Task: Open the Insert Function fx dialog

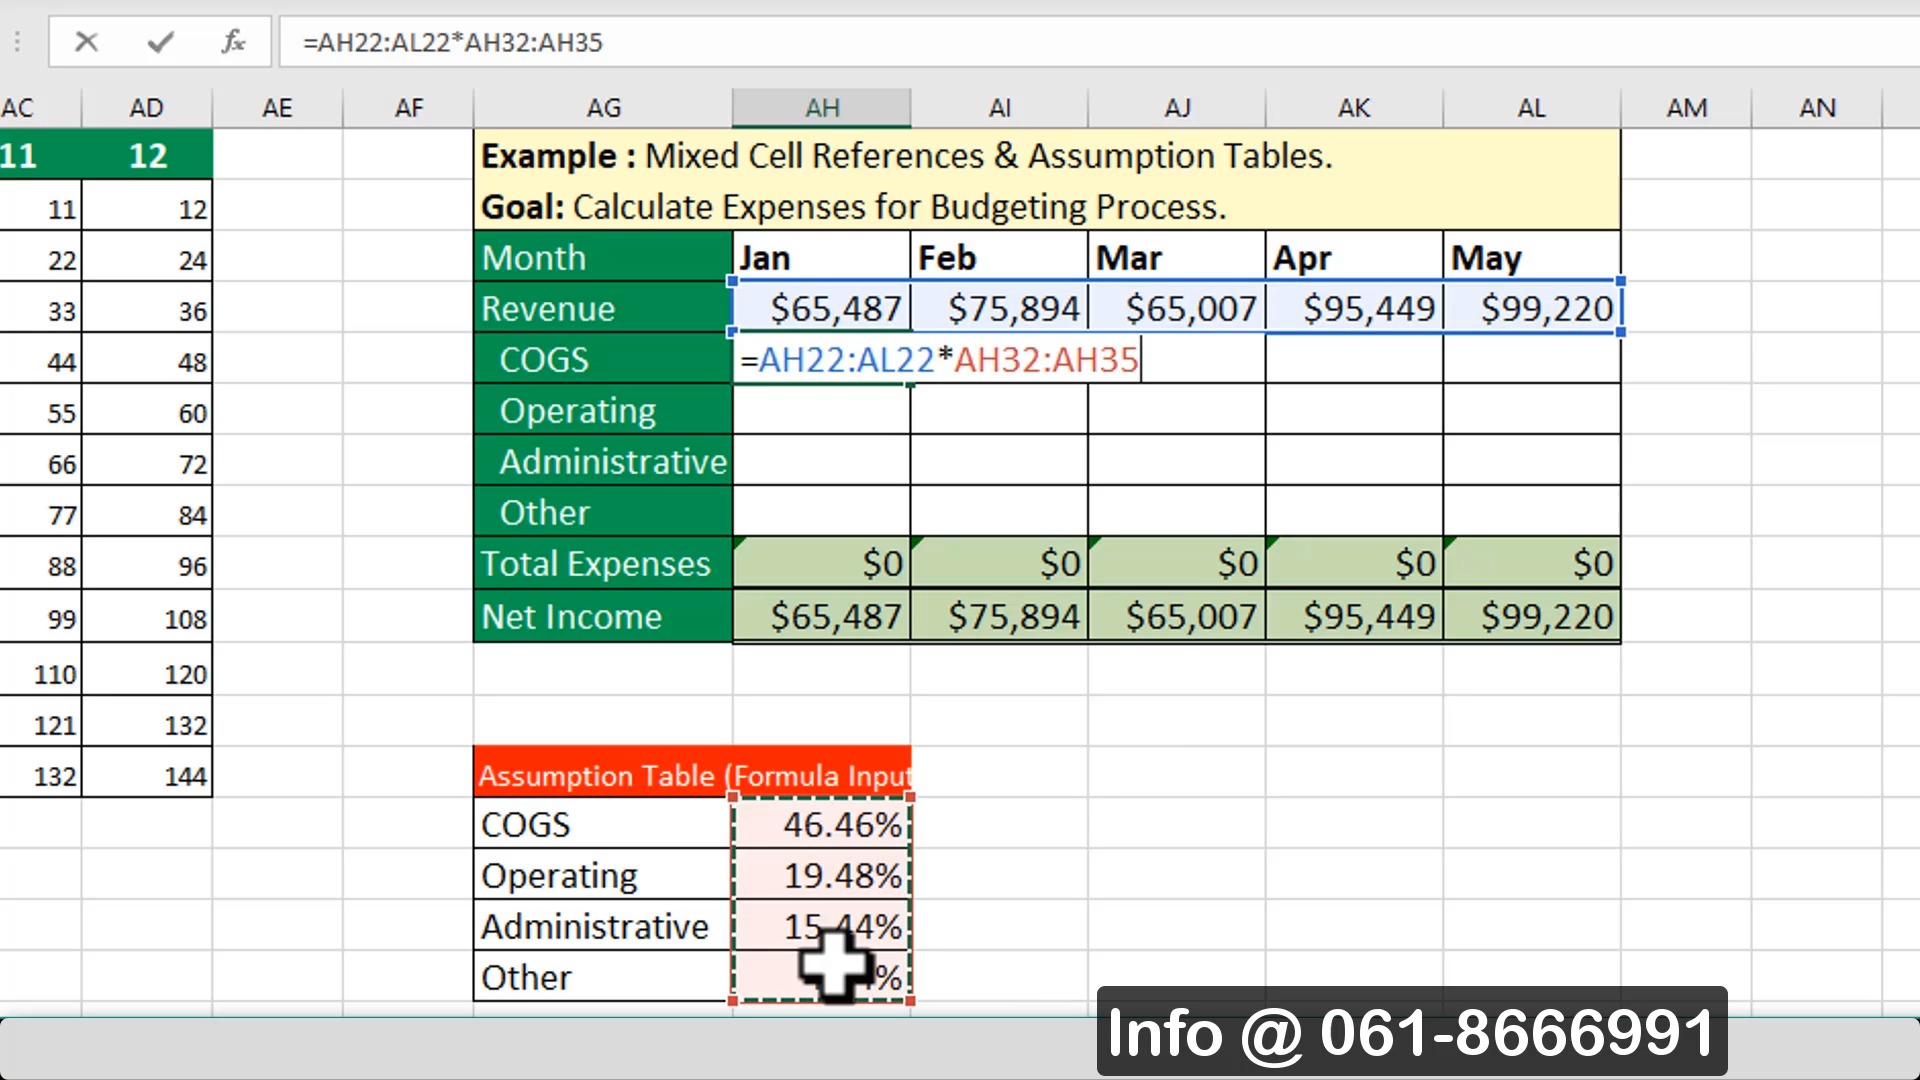Action: click(233, 42)
